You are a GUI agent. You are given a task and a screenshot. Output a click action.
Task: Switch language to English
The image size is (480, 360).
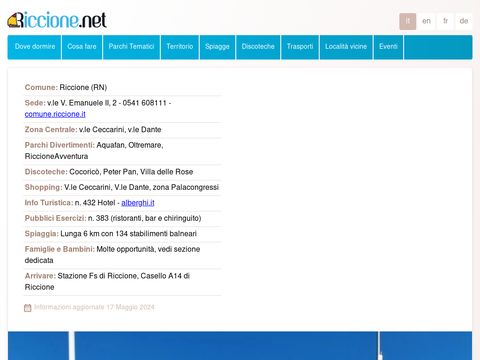point(426,21)
